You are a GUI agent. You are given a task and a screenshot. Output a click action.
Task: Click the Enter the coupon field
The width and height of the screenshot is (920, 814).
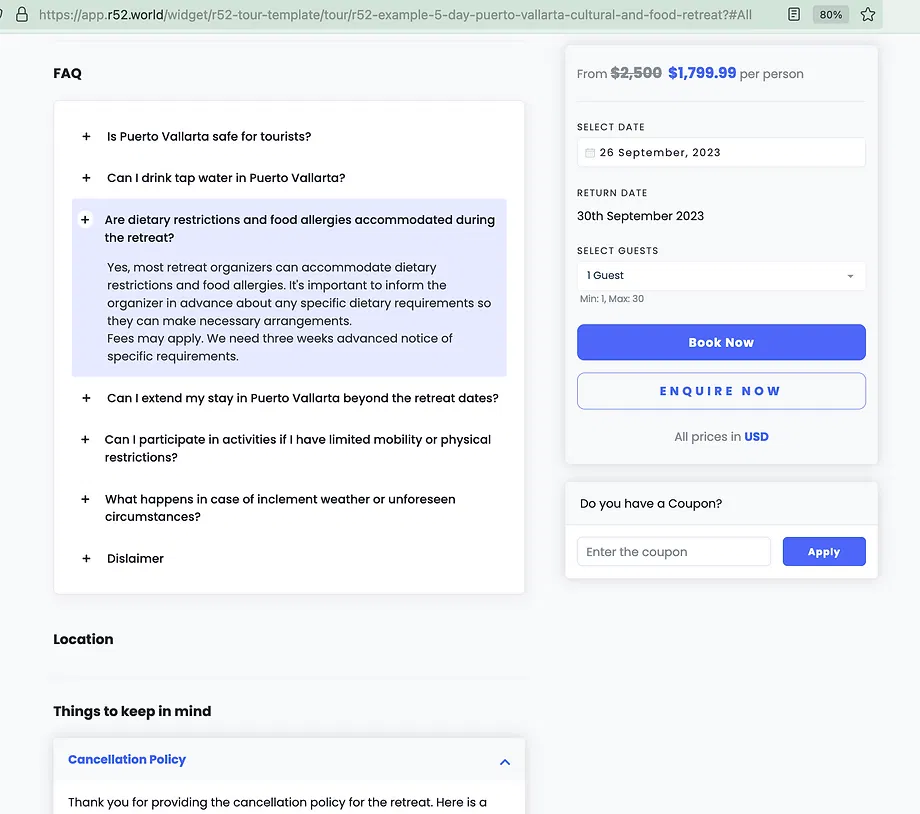click(x=673, y=552)
